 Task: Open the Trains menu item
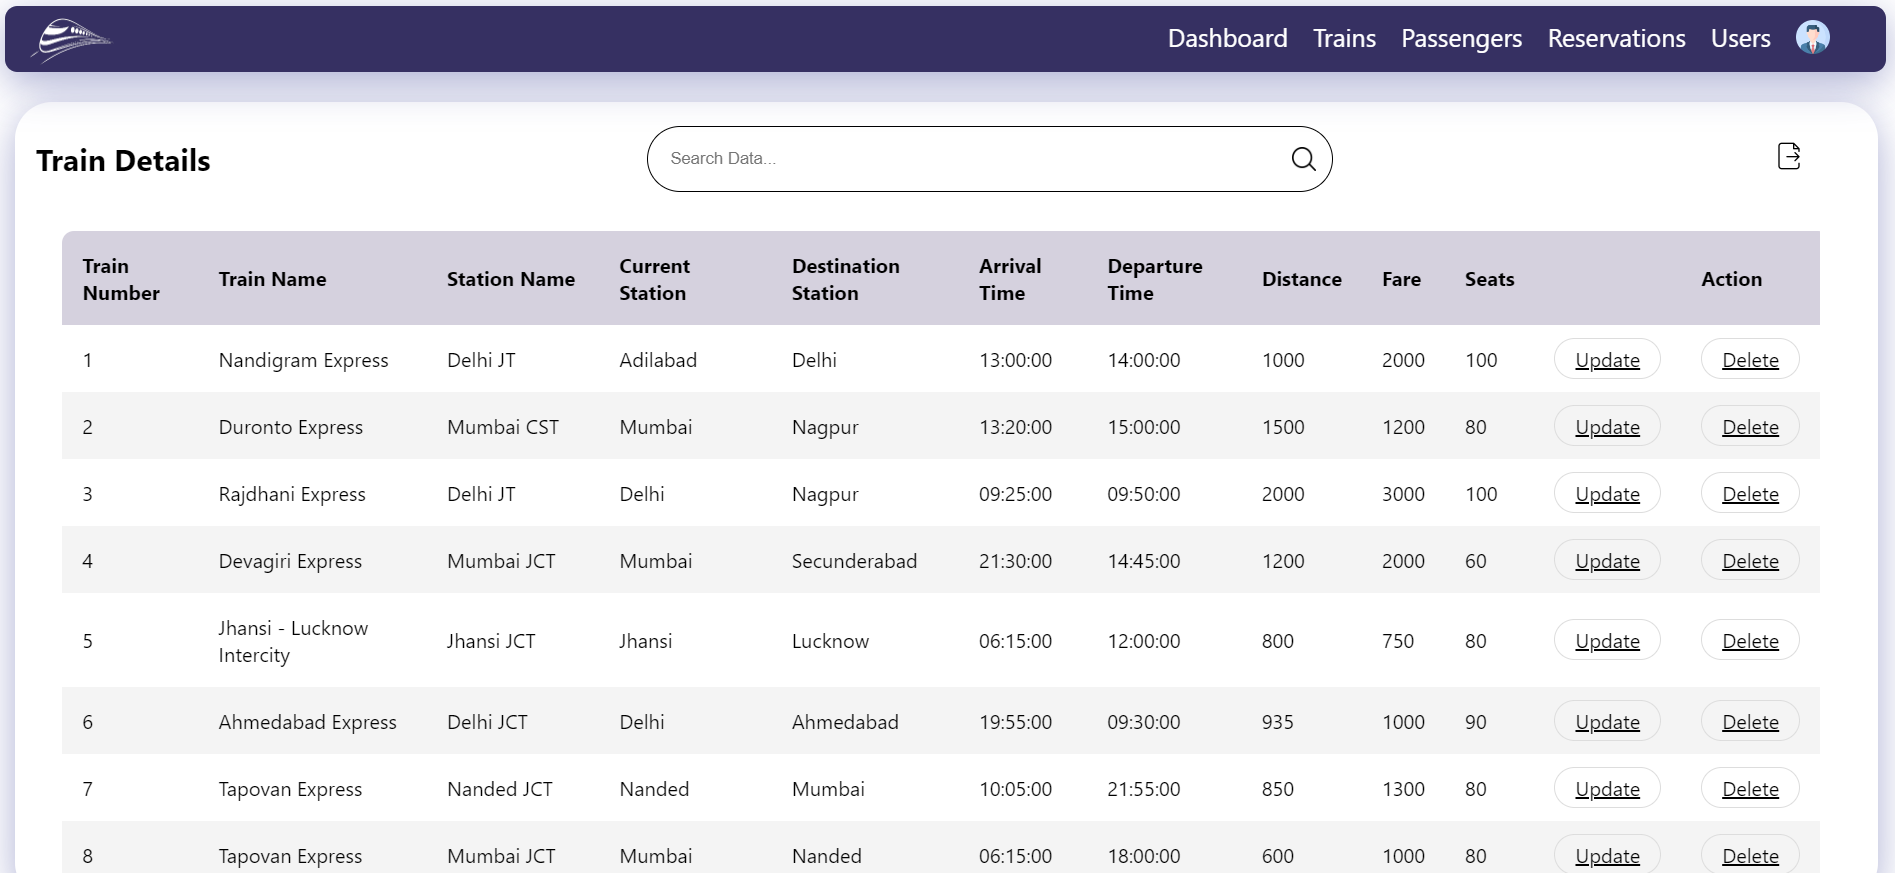(1344, 38)
